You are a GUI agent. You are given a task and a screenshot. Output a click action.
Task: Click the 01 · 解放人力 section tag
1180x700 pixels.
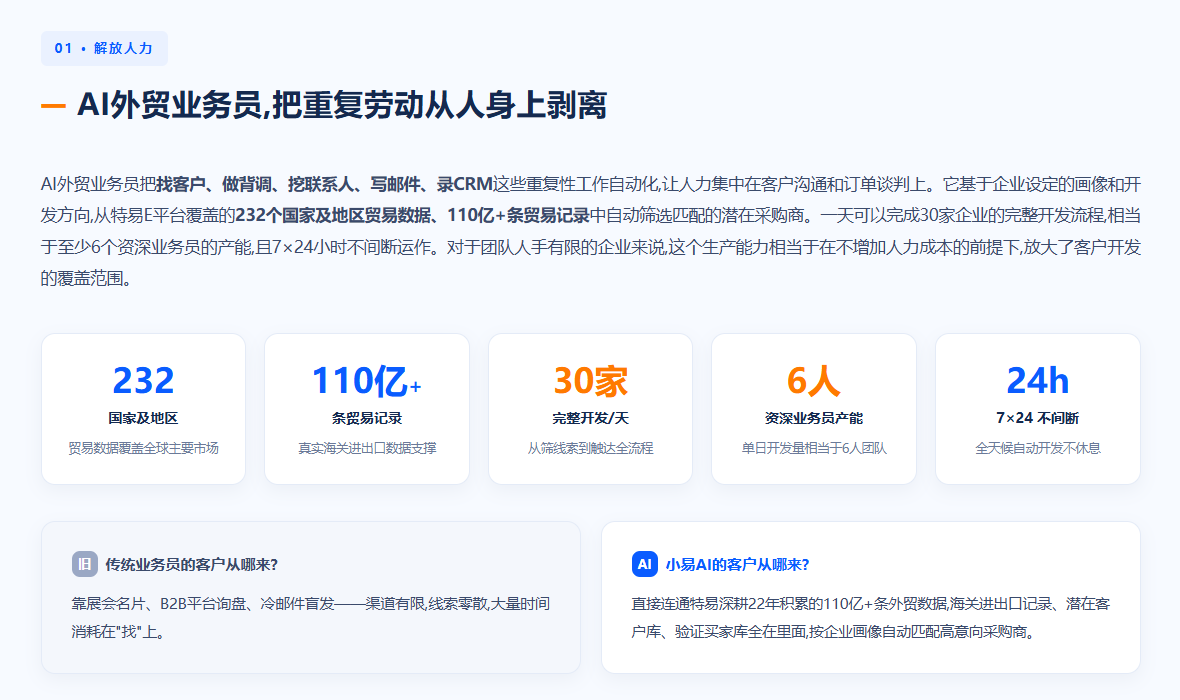point(104,48)
